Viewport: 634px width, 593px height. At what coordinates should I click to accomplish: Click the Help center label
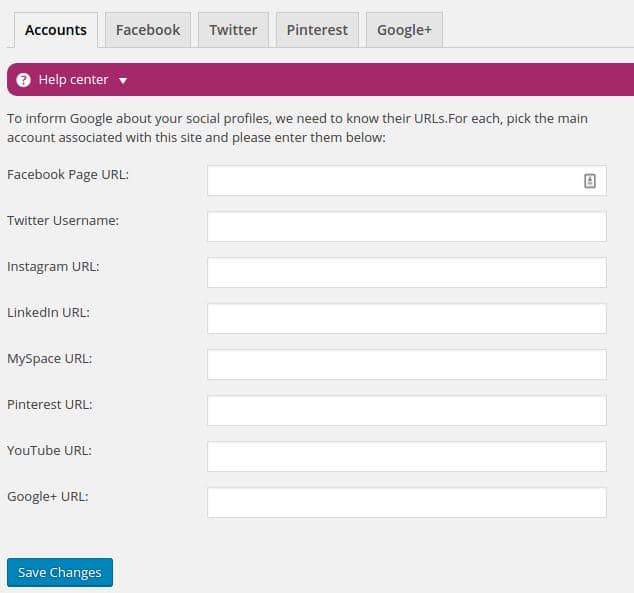[x=74, y=80]
